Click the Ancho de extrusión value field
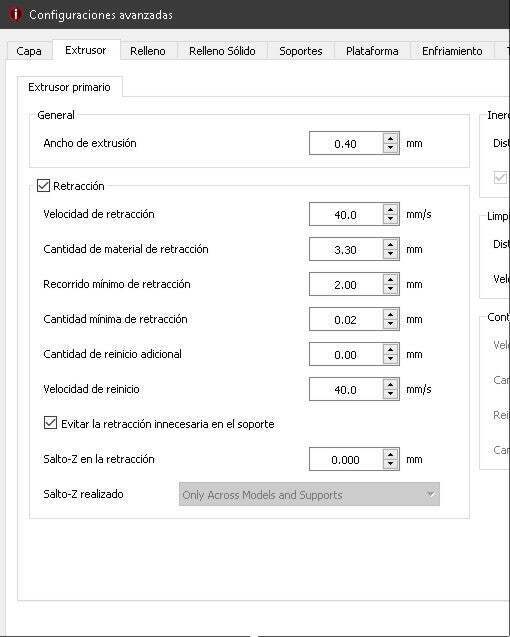The width and height of the screenshot is (510, 637). pyautogui.click(x=346, y=143)
